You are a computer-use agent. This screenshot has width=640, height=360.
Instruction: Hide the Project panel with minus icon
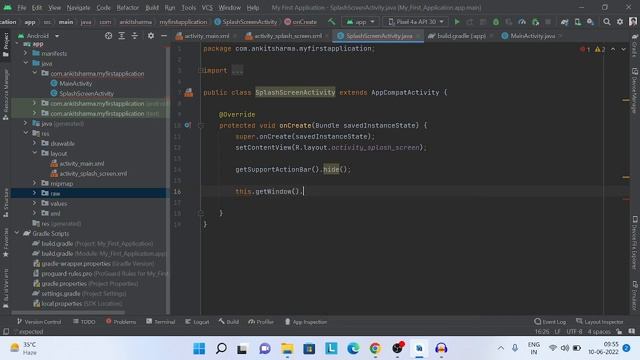coord(164,36)
